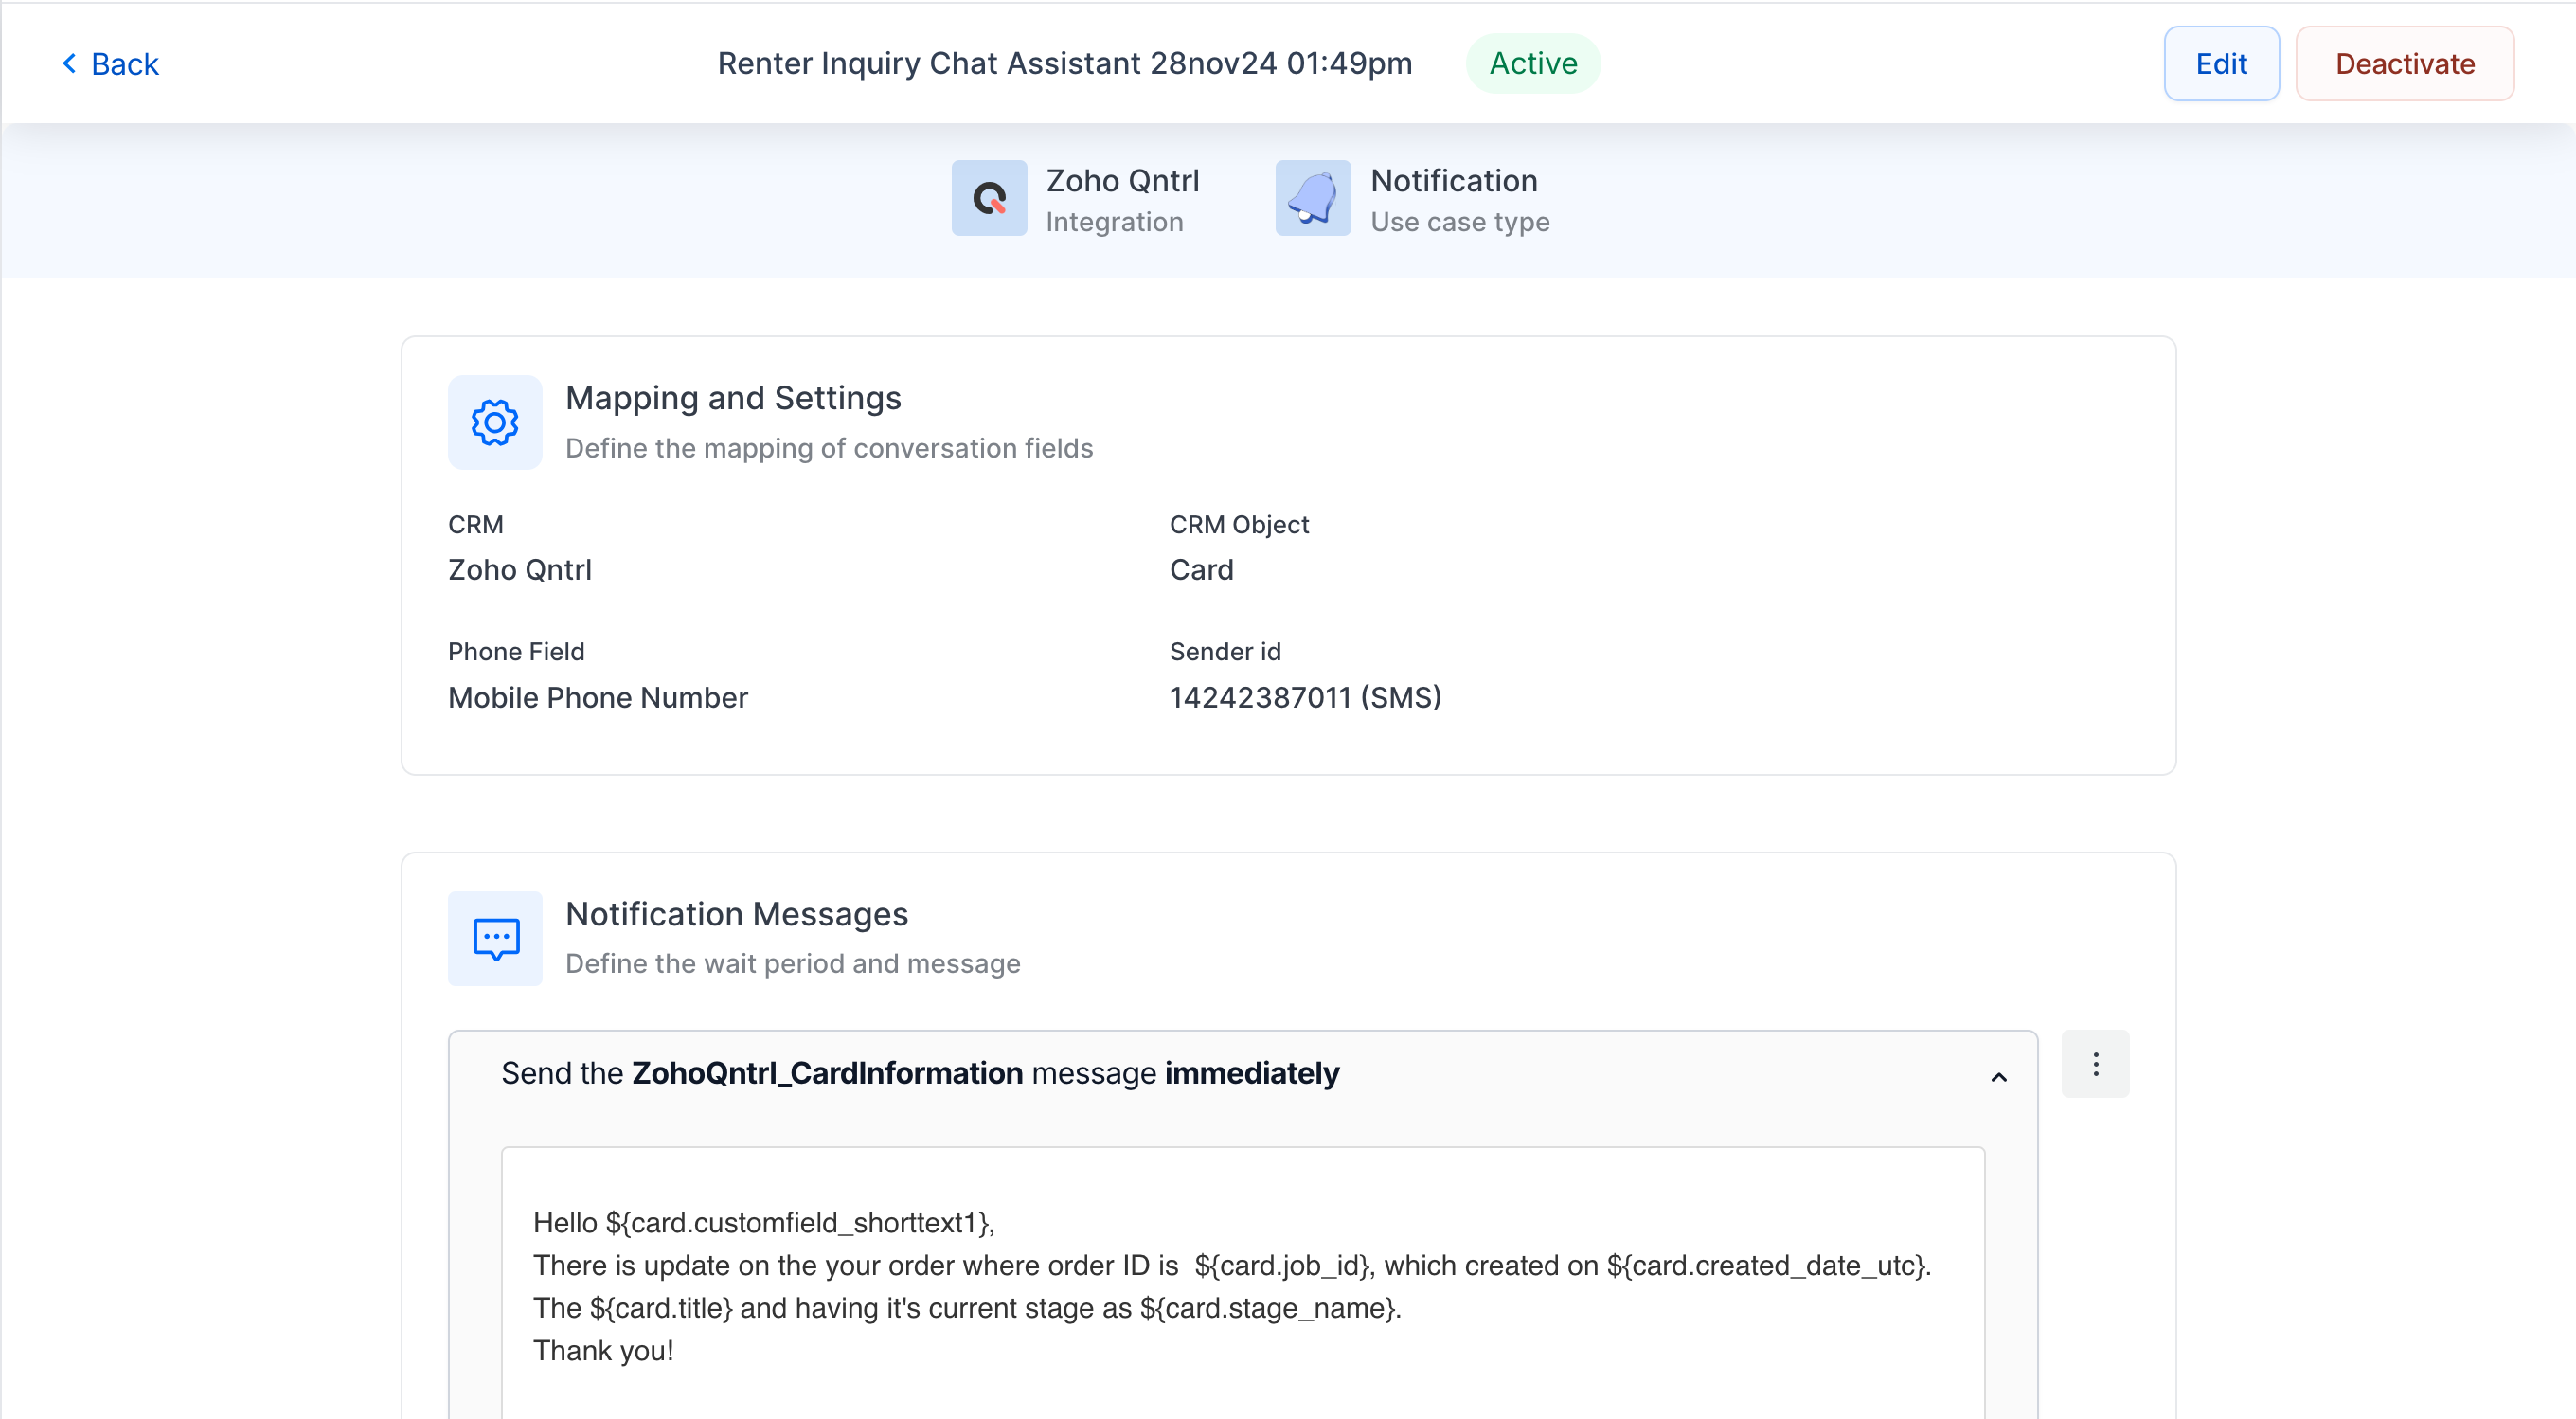Click the back arrow chevron icon

tap(69, 63)
